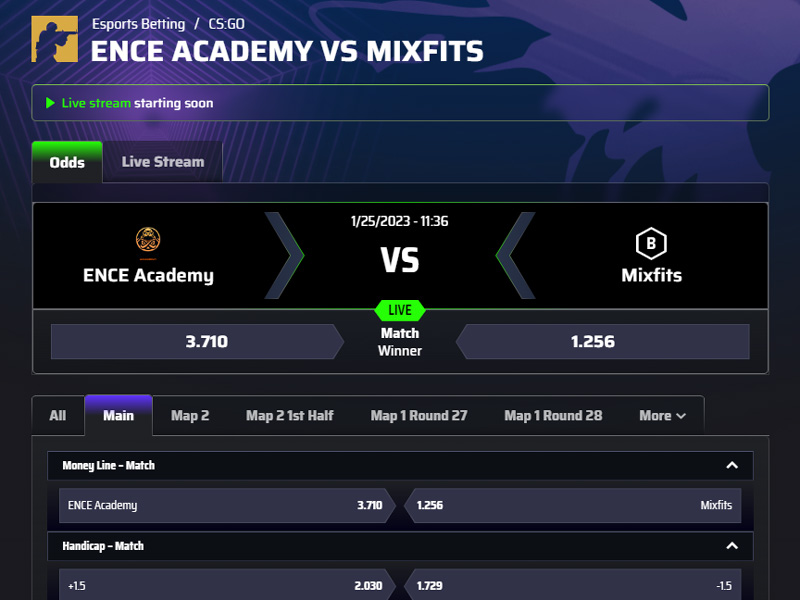Select the Map 1 Round 28 tab
The image size is (800, 600).
[553, 416]
